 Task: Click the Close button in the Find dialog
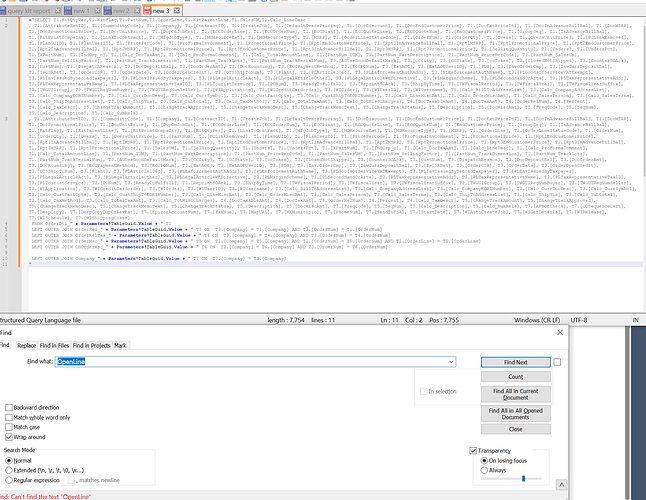coord(515,429)
